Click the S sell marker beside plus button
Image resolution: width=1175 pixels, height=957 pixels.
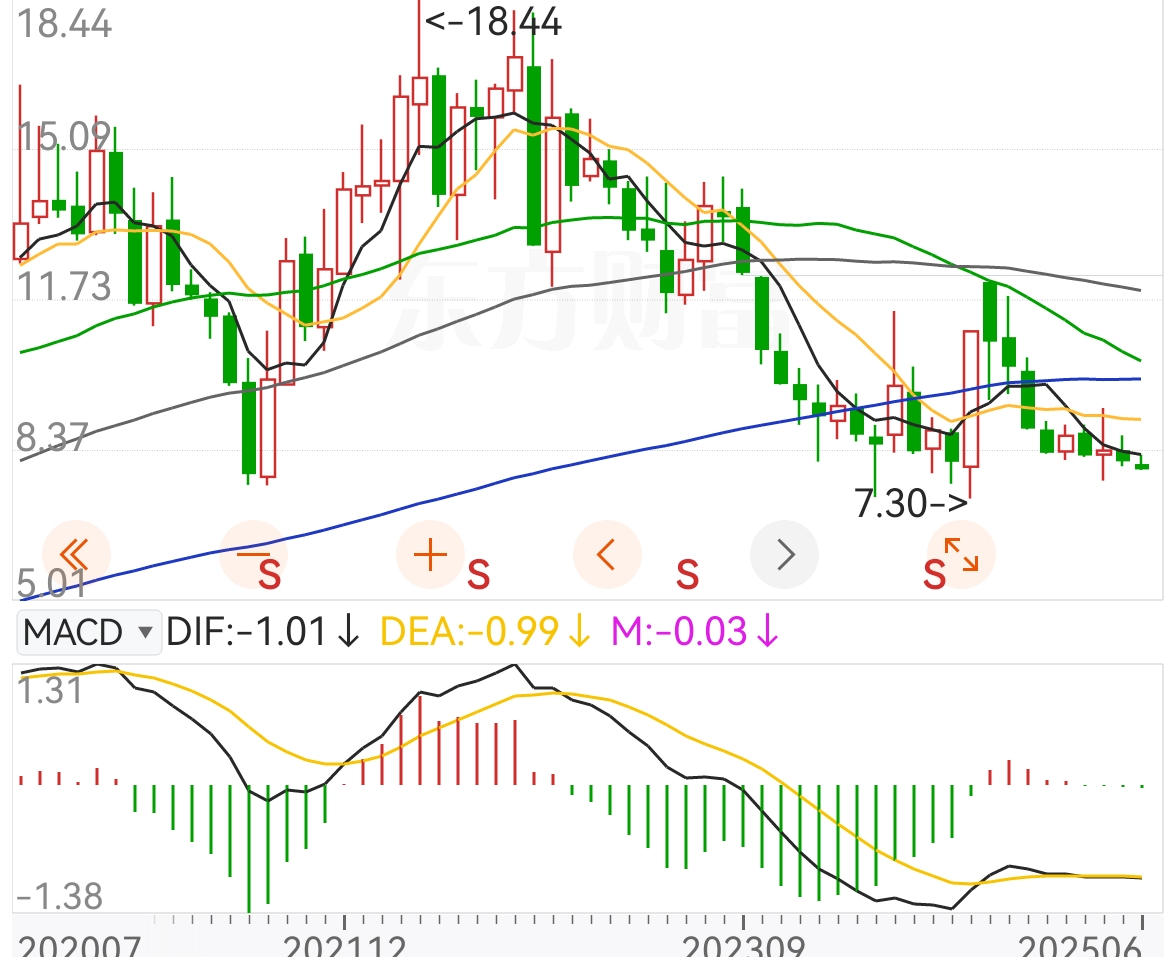[478, 576]
